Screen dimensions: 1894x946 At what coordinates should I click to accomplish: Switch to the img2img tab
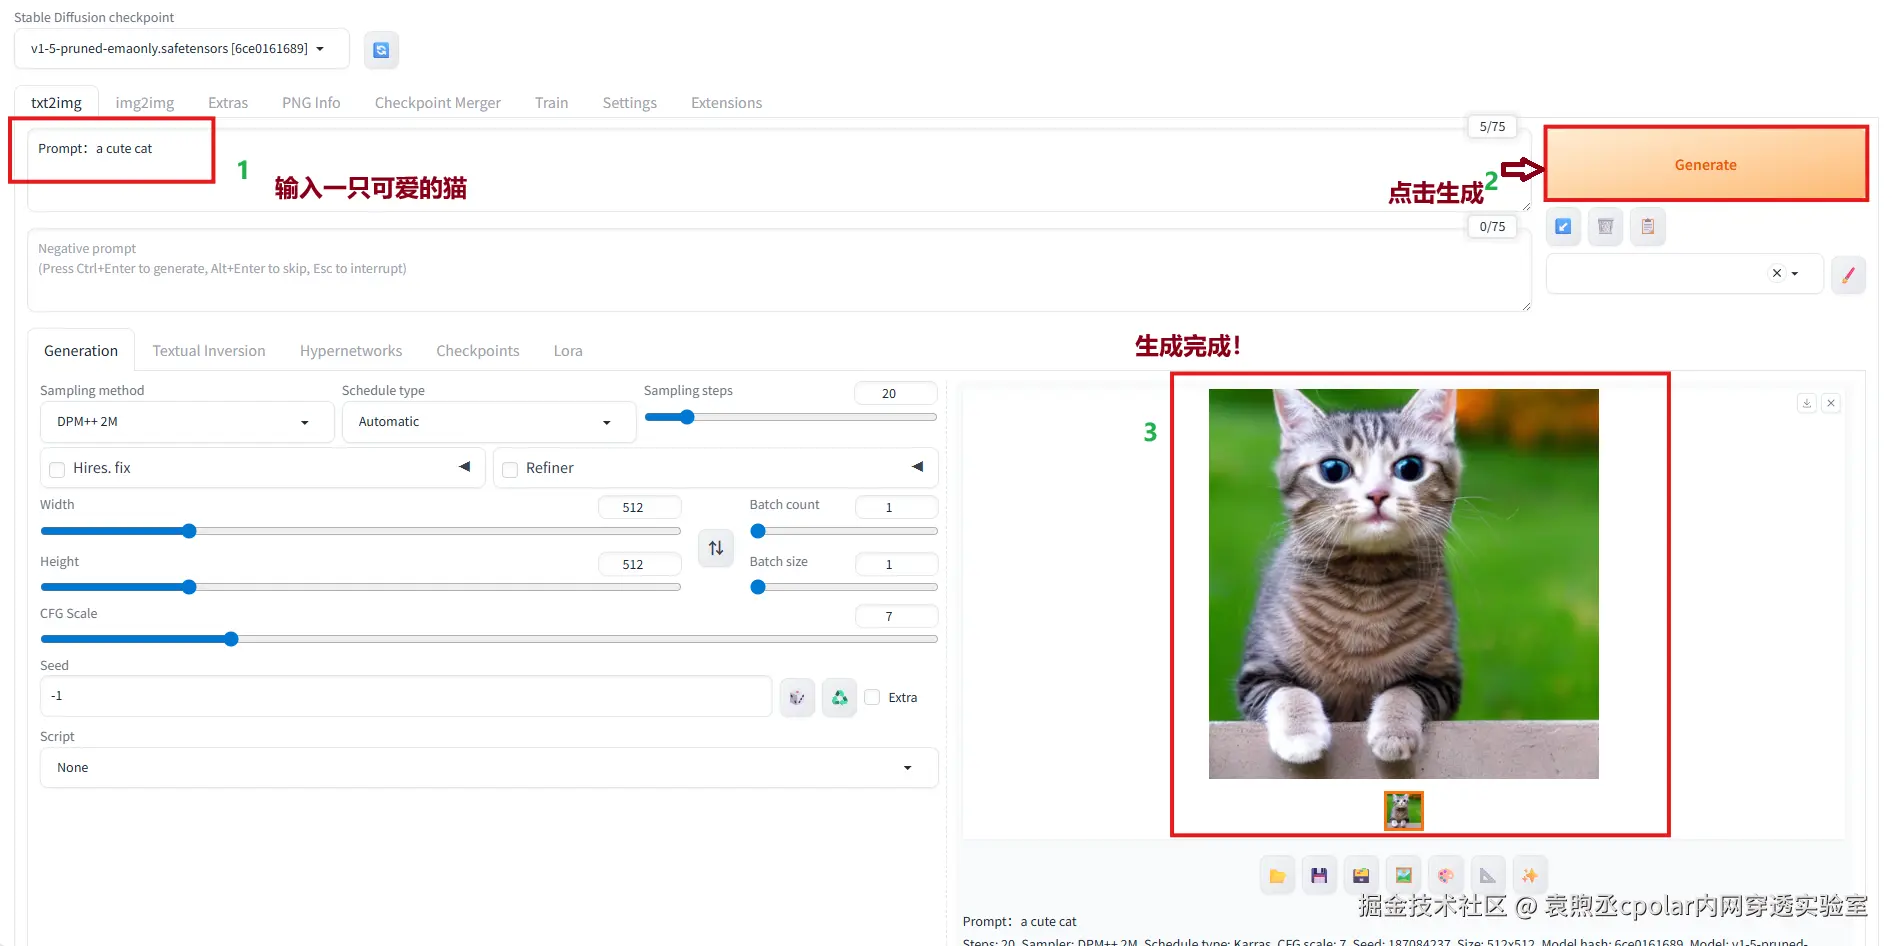[145, 103]
